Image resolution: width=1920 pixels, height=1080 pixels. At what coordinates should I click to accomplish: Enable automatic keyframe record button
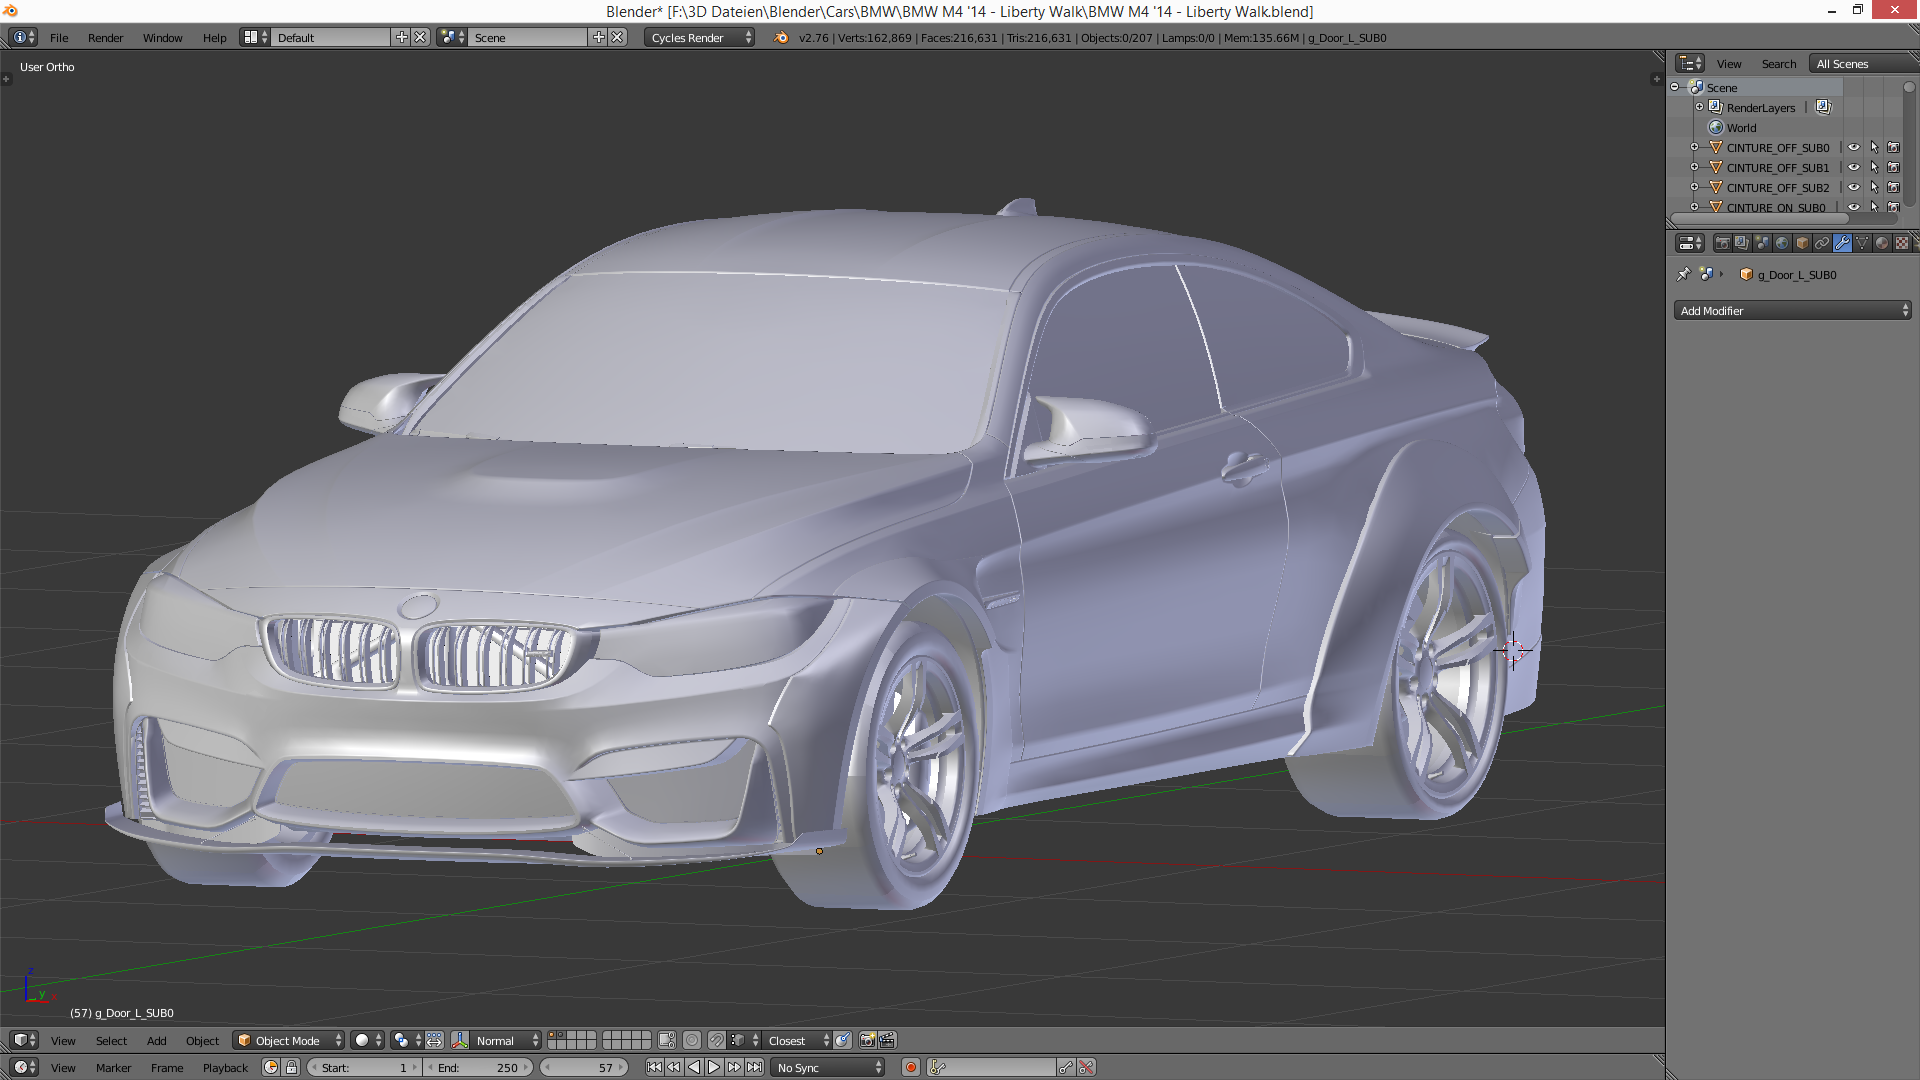(x=910, y=1067)
